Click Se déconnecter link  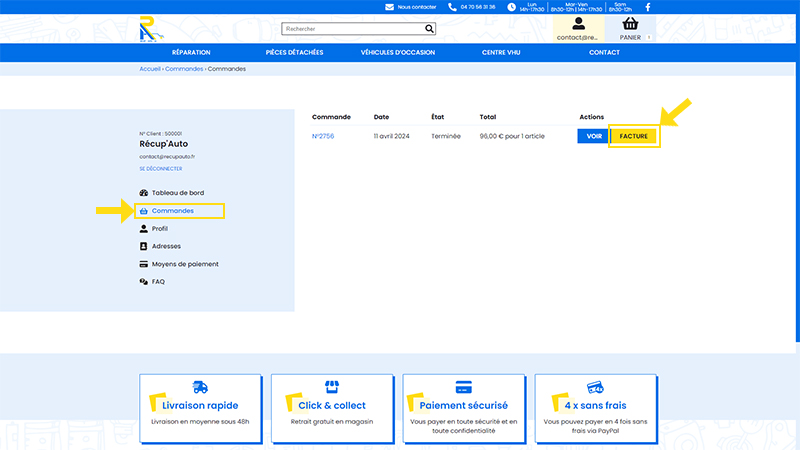(x=161, y=169)
